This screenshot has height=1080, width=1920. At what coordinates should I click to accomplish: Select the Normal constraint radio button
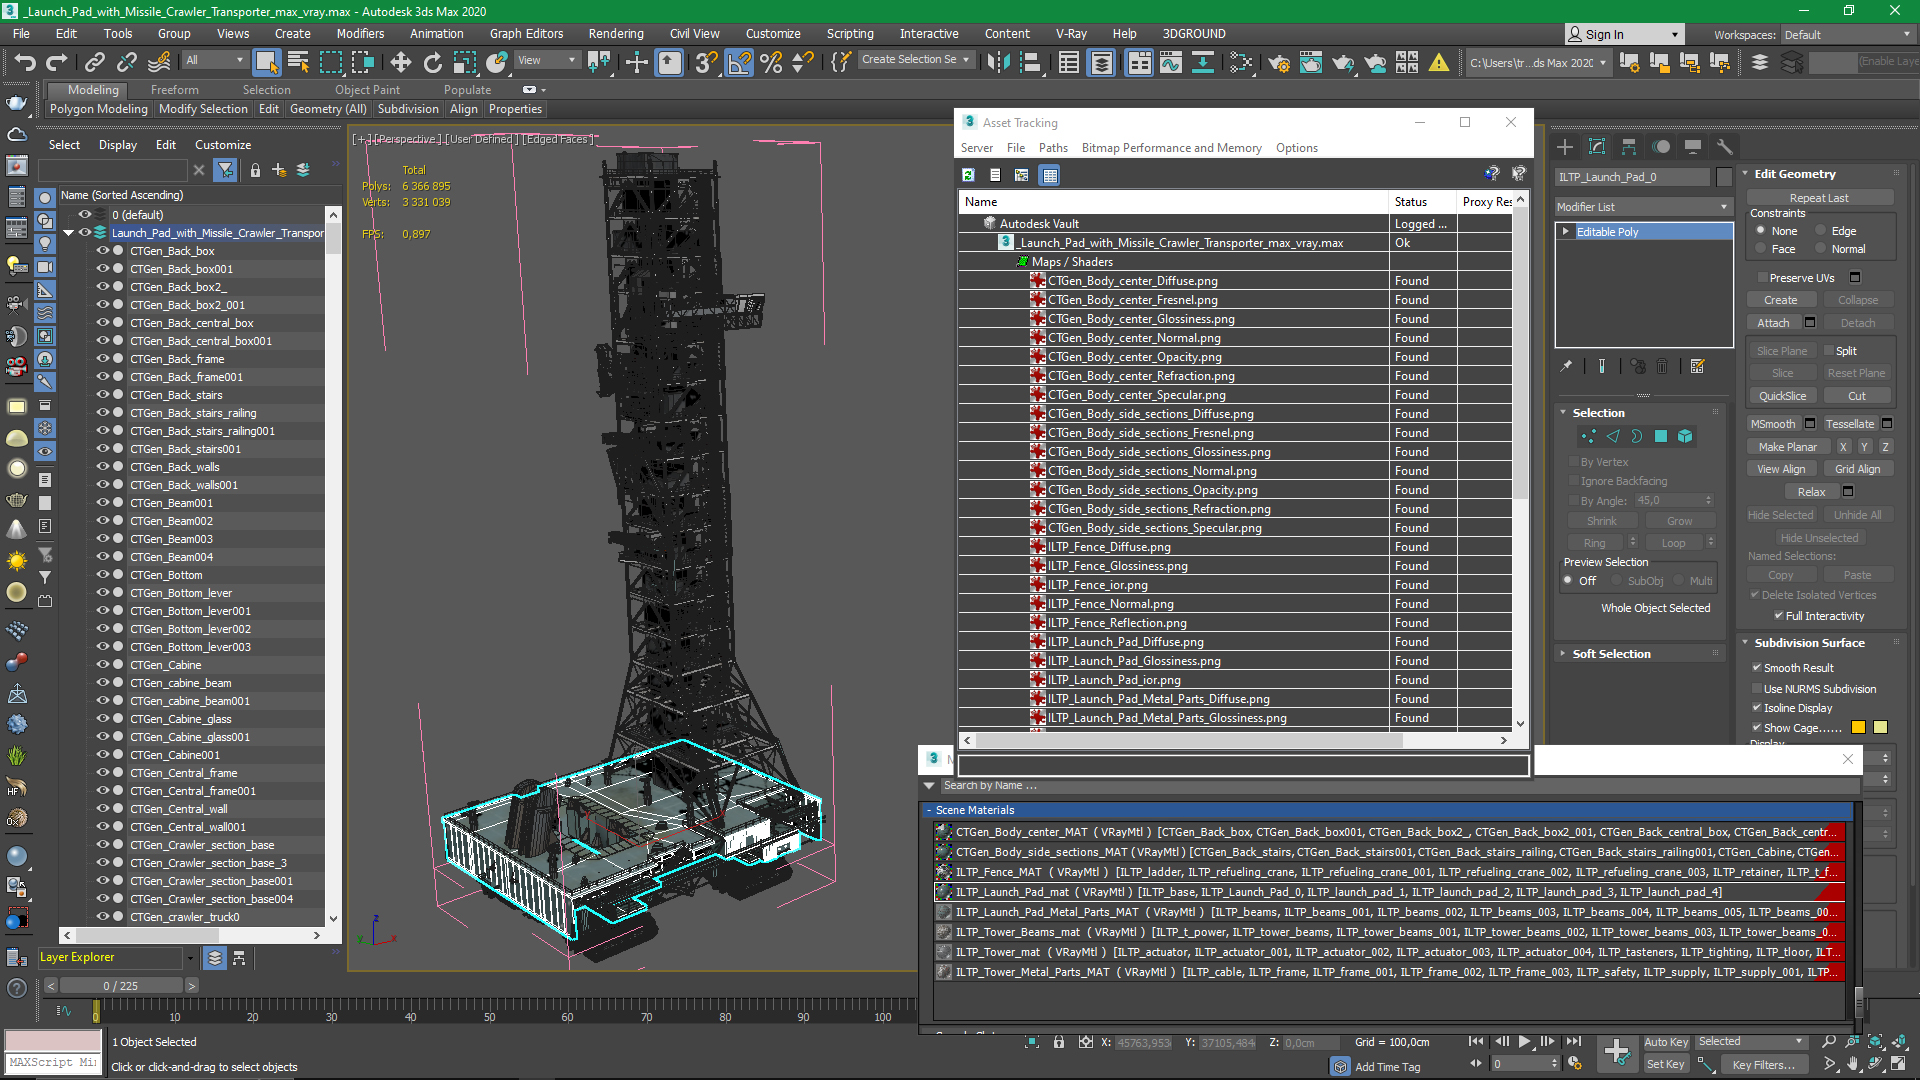pyautogui.click(x=1821, y=249)
